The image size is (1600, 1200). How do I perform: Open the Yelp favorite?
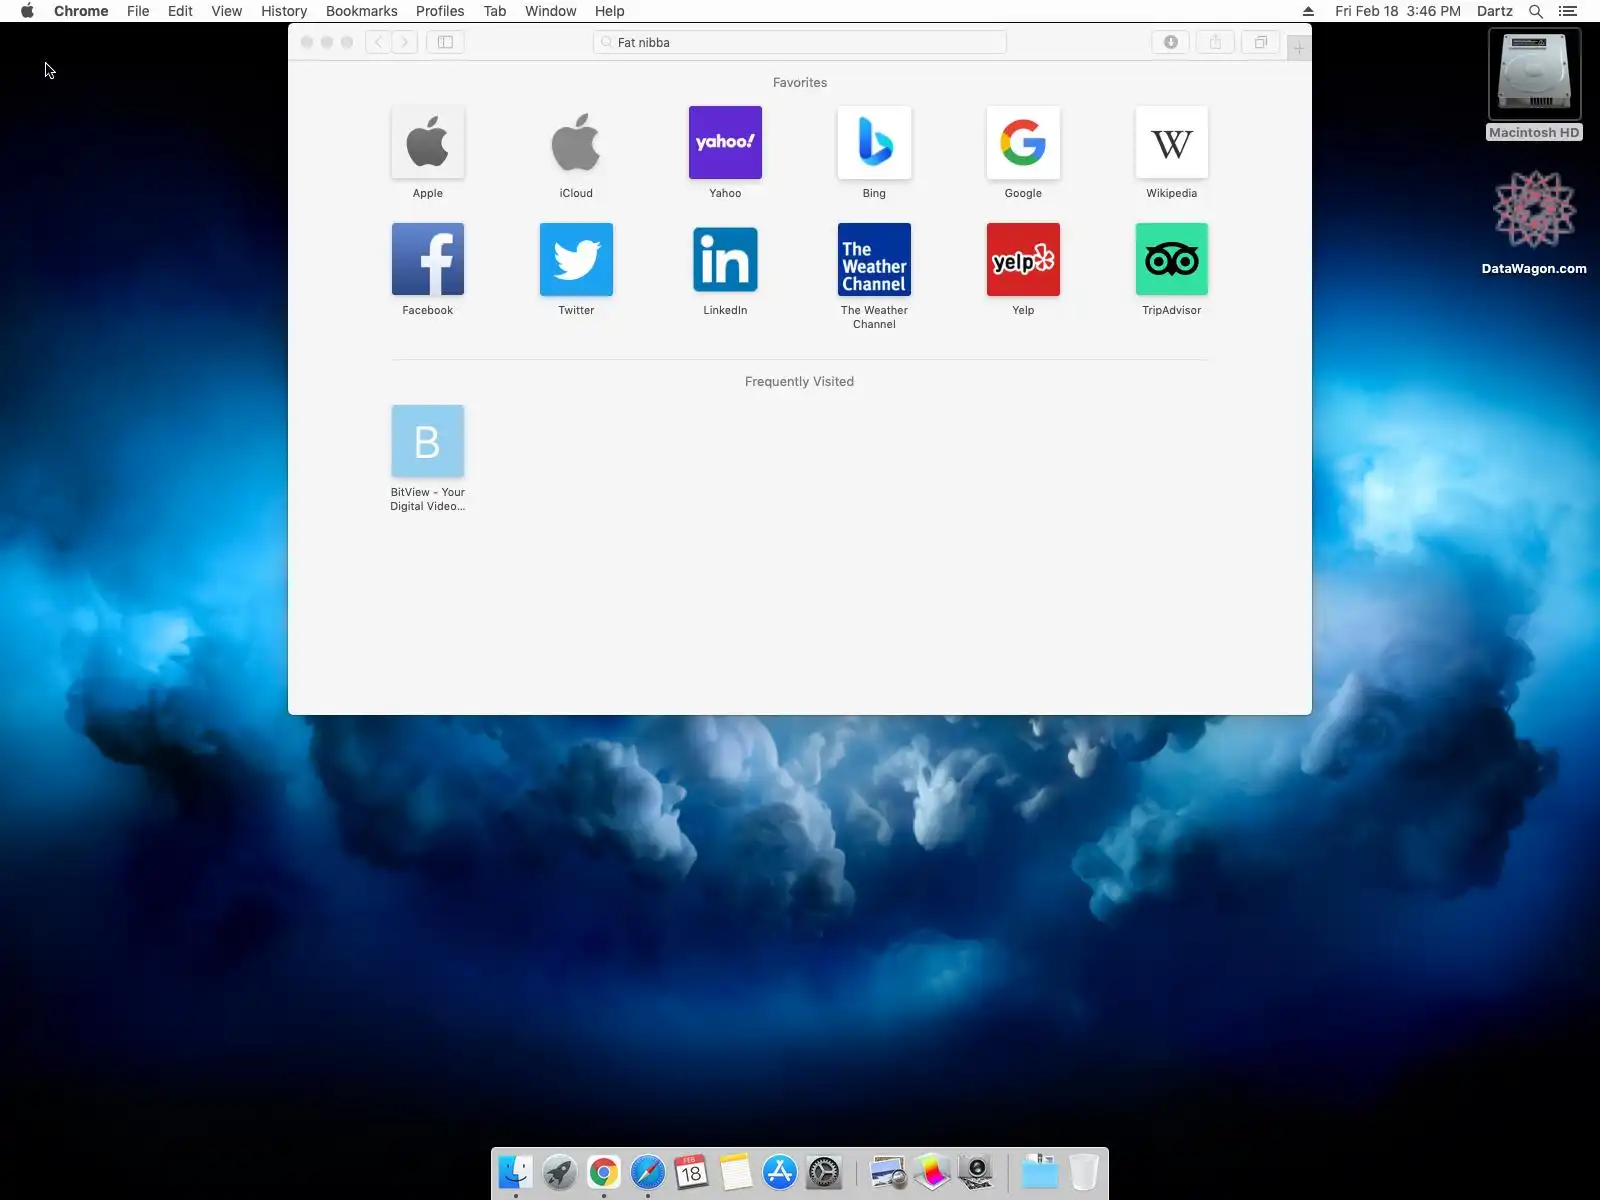click(x=1023, y=260)
